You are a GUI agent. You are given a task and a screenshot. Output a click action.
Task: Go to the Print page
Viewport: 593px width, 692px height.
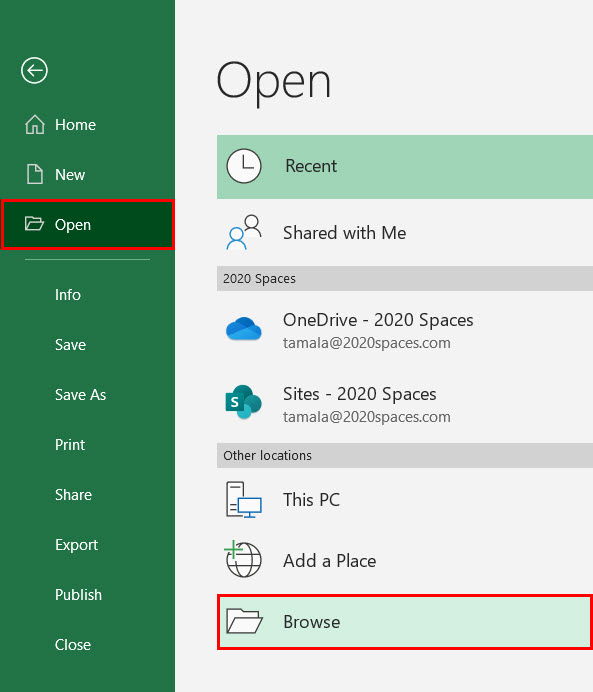pos(70,444)
